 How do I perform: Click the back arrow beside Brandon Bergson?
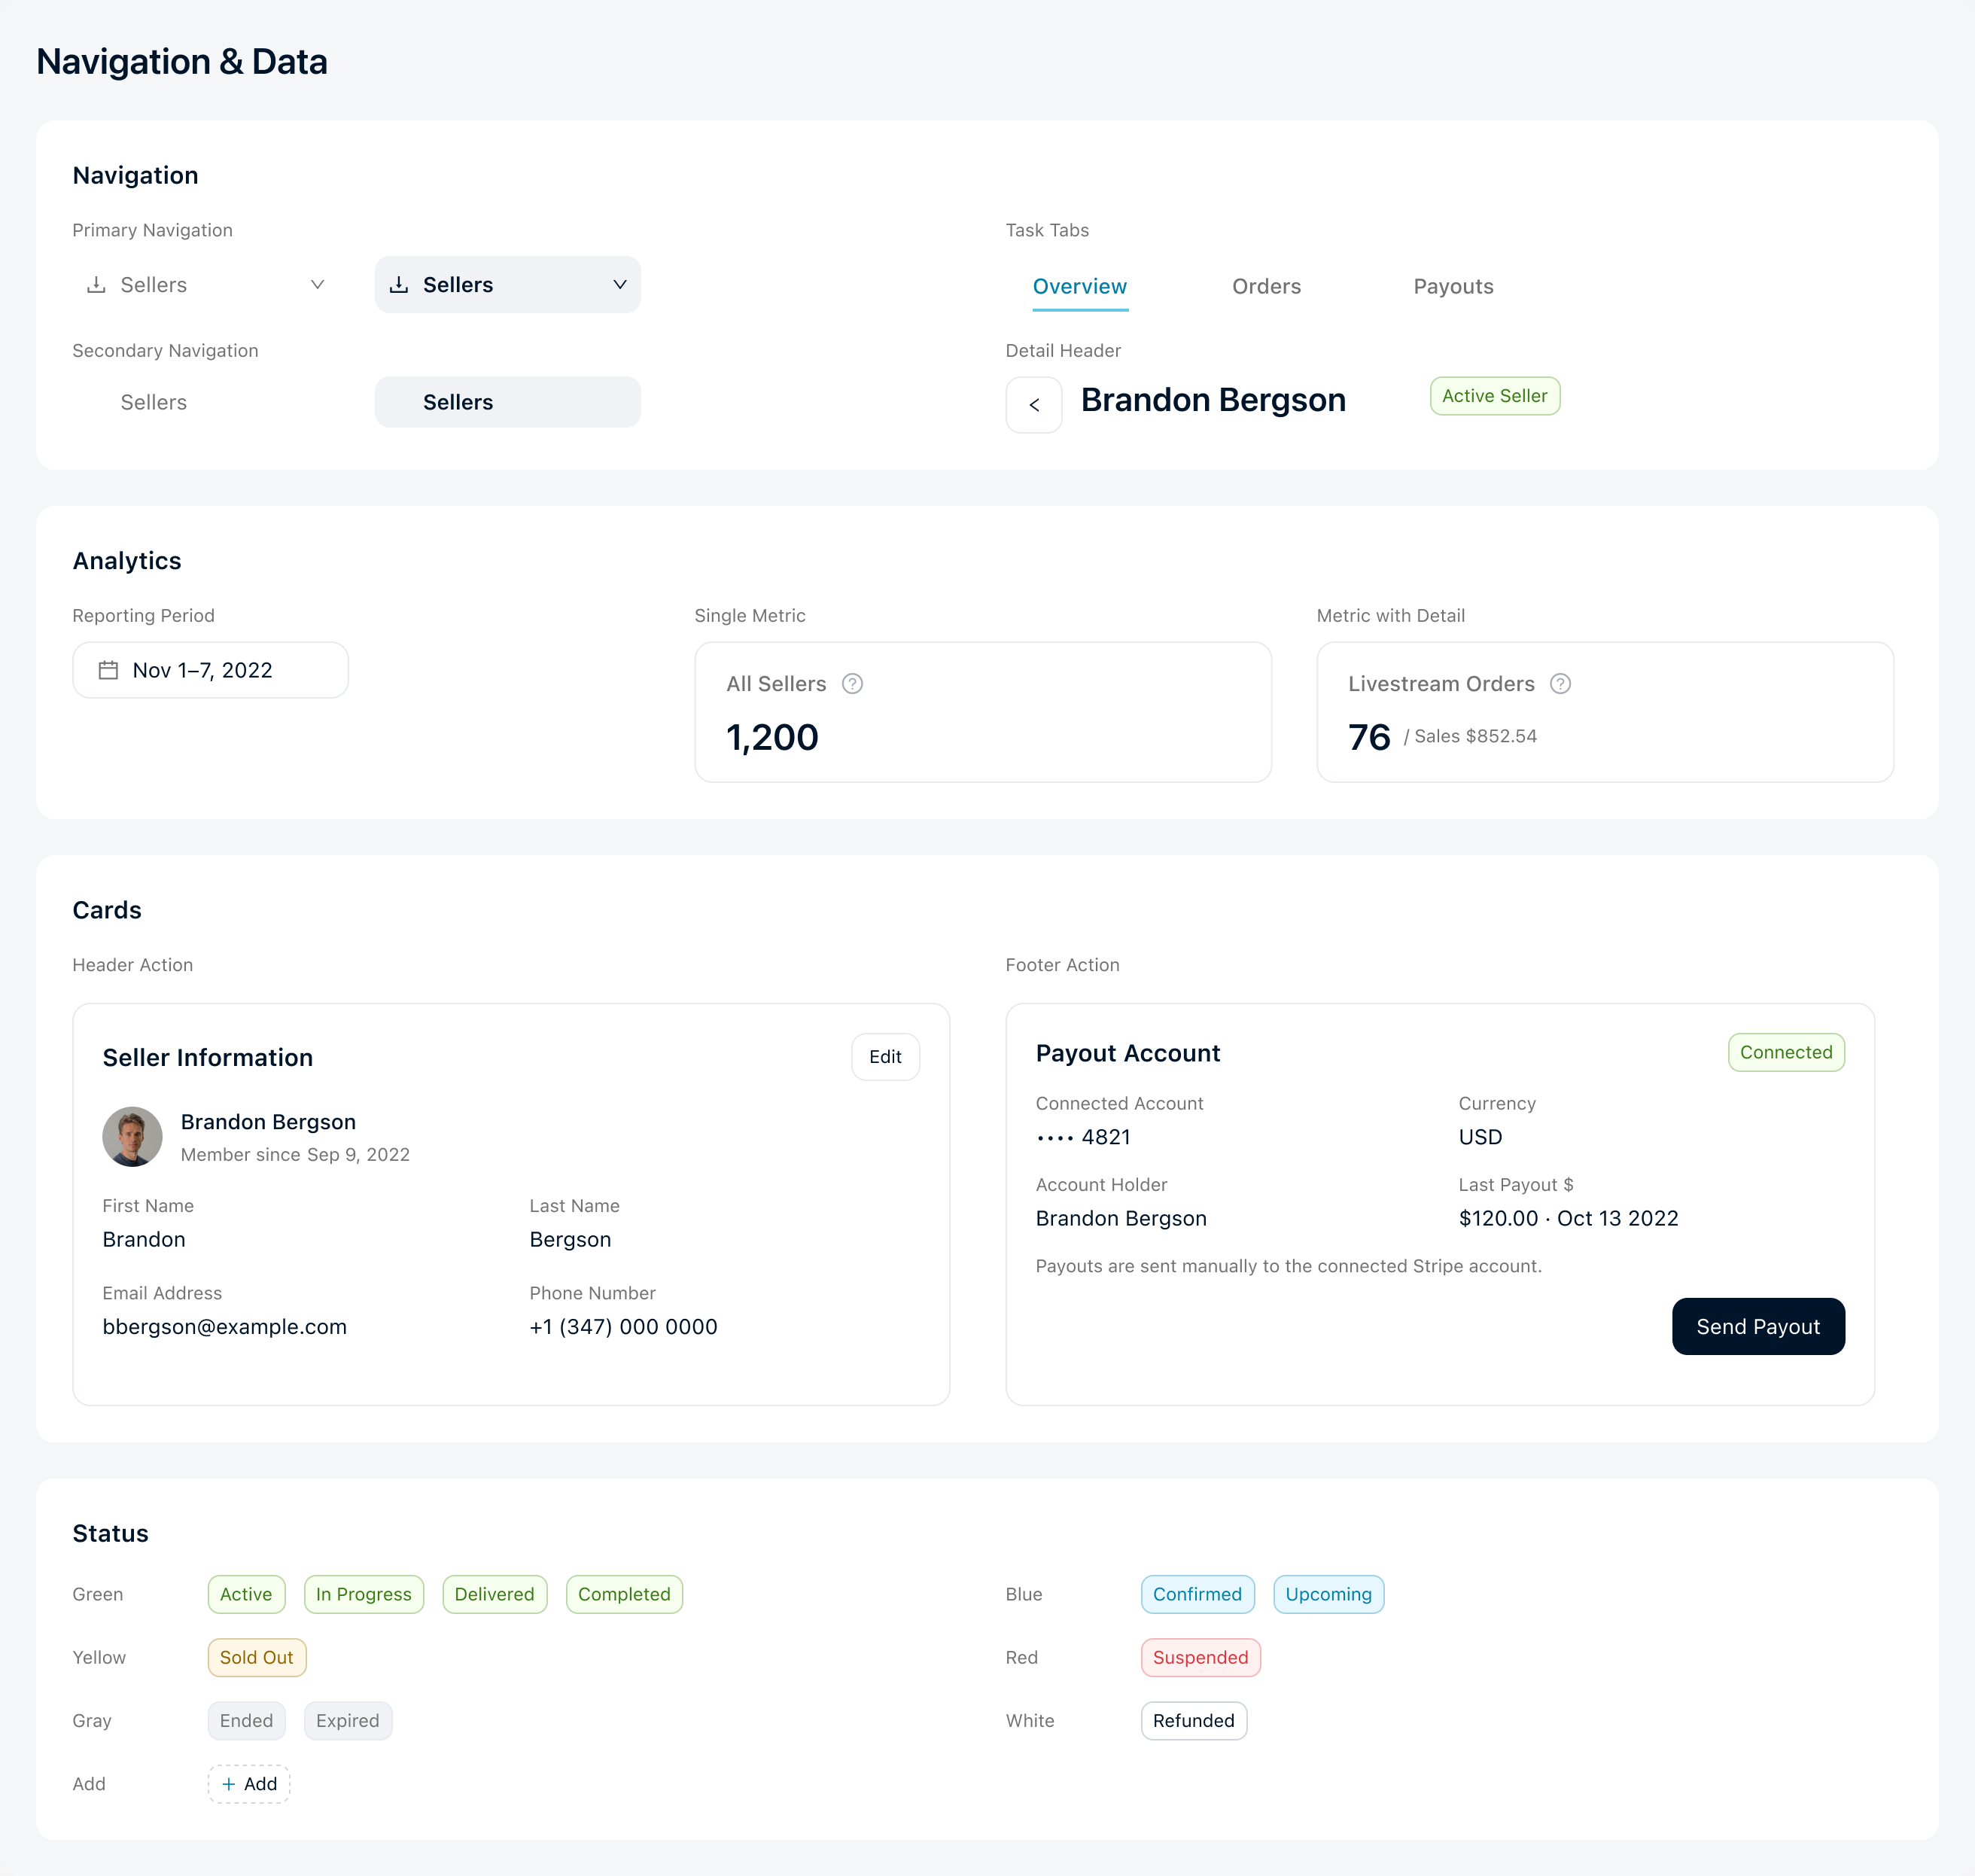click(1033, 404)
